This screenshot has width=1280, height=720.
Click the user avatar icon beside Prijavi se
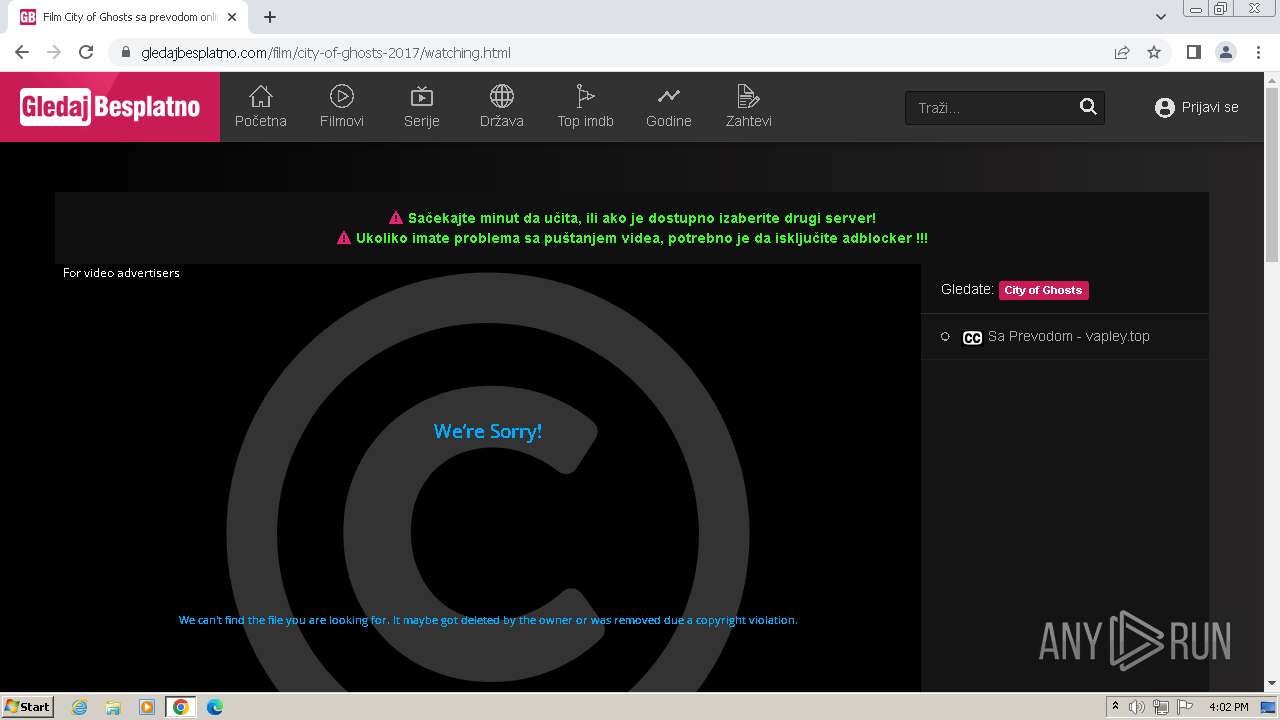coord(1164,108)
